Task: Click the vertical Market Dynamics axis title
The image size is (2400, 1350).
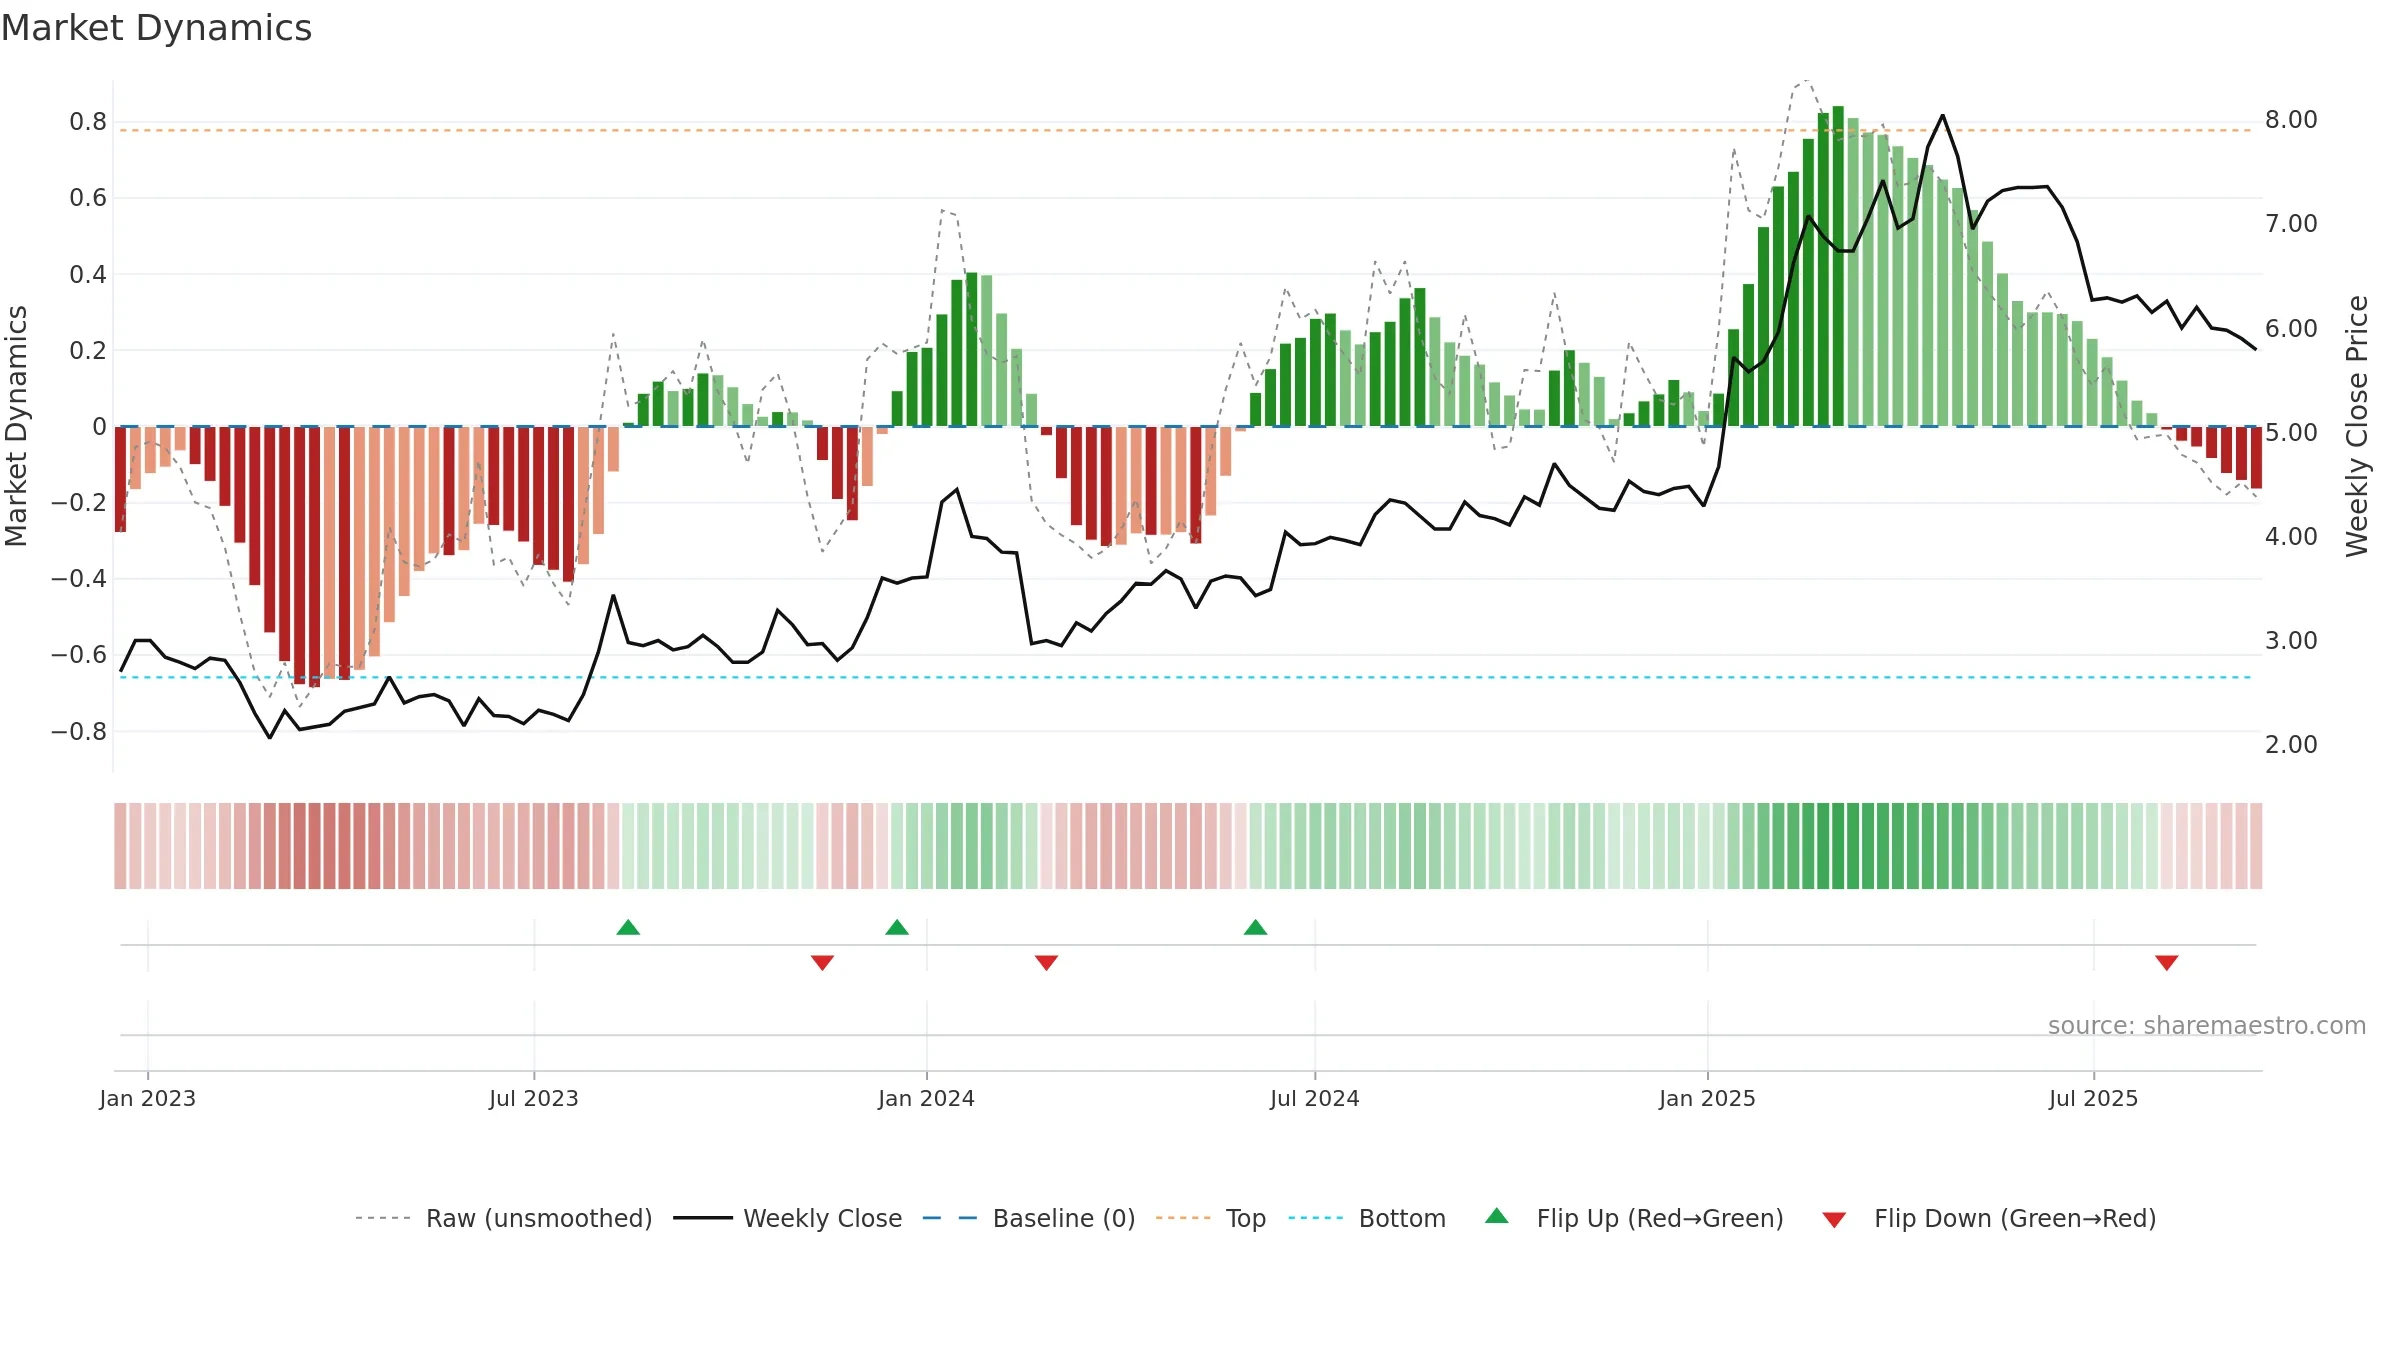Action: [x=16, y=426]
